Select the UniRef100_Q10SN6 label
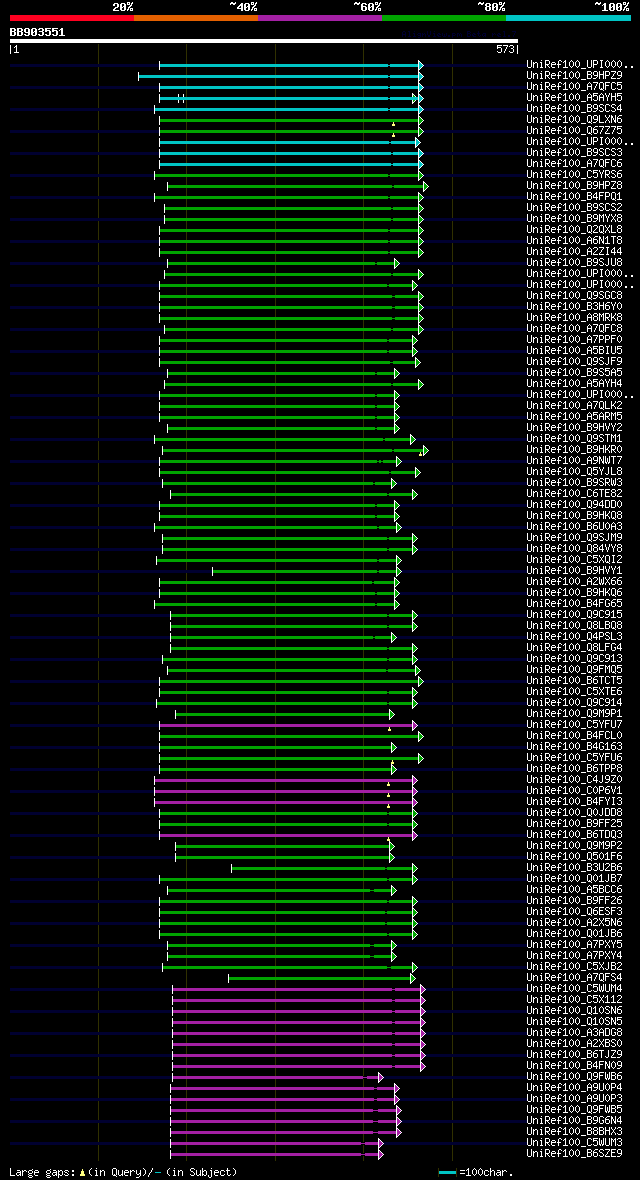The width and height of the screenshot is (640, 1180). [x=574, y=1011]
